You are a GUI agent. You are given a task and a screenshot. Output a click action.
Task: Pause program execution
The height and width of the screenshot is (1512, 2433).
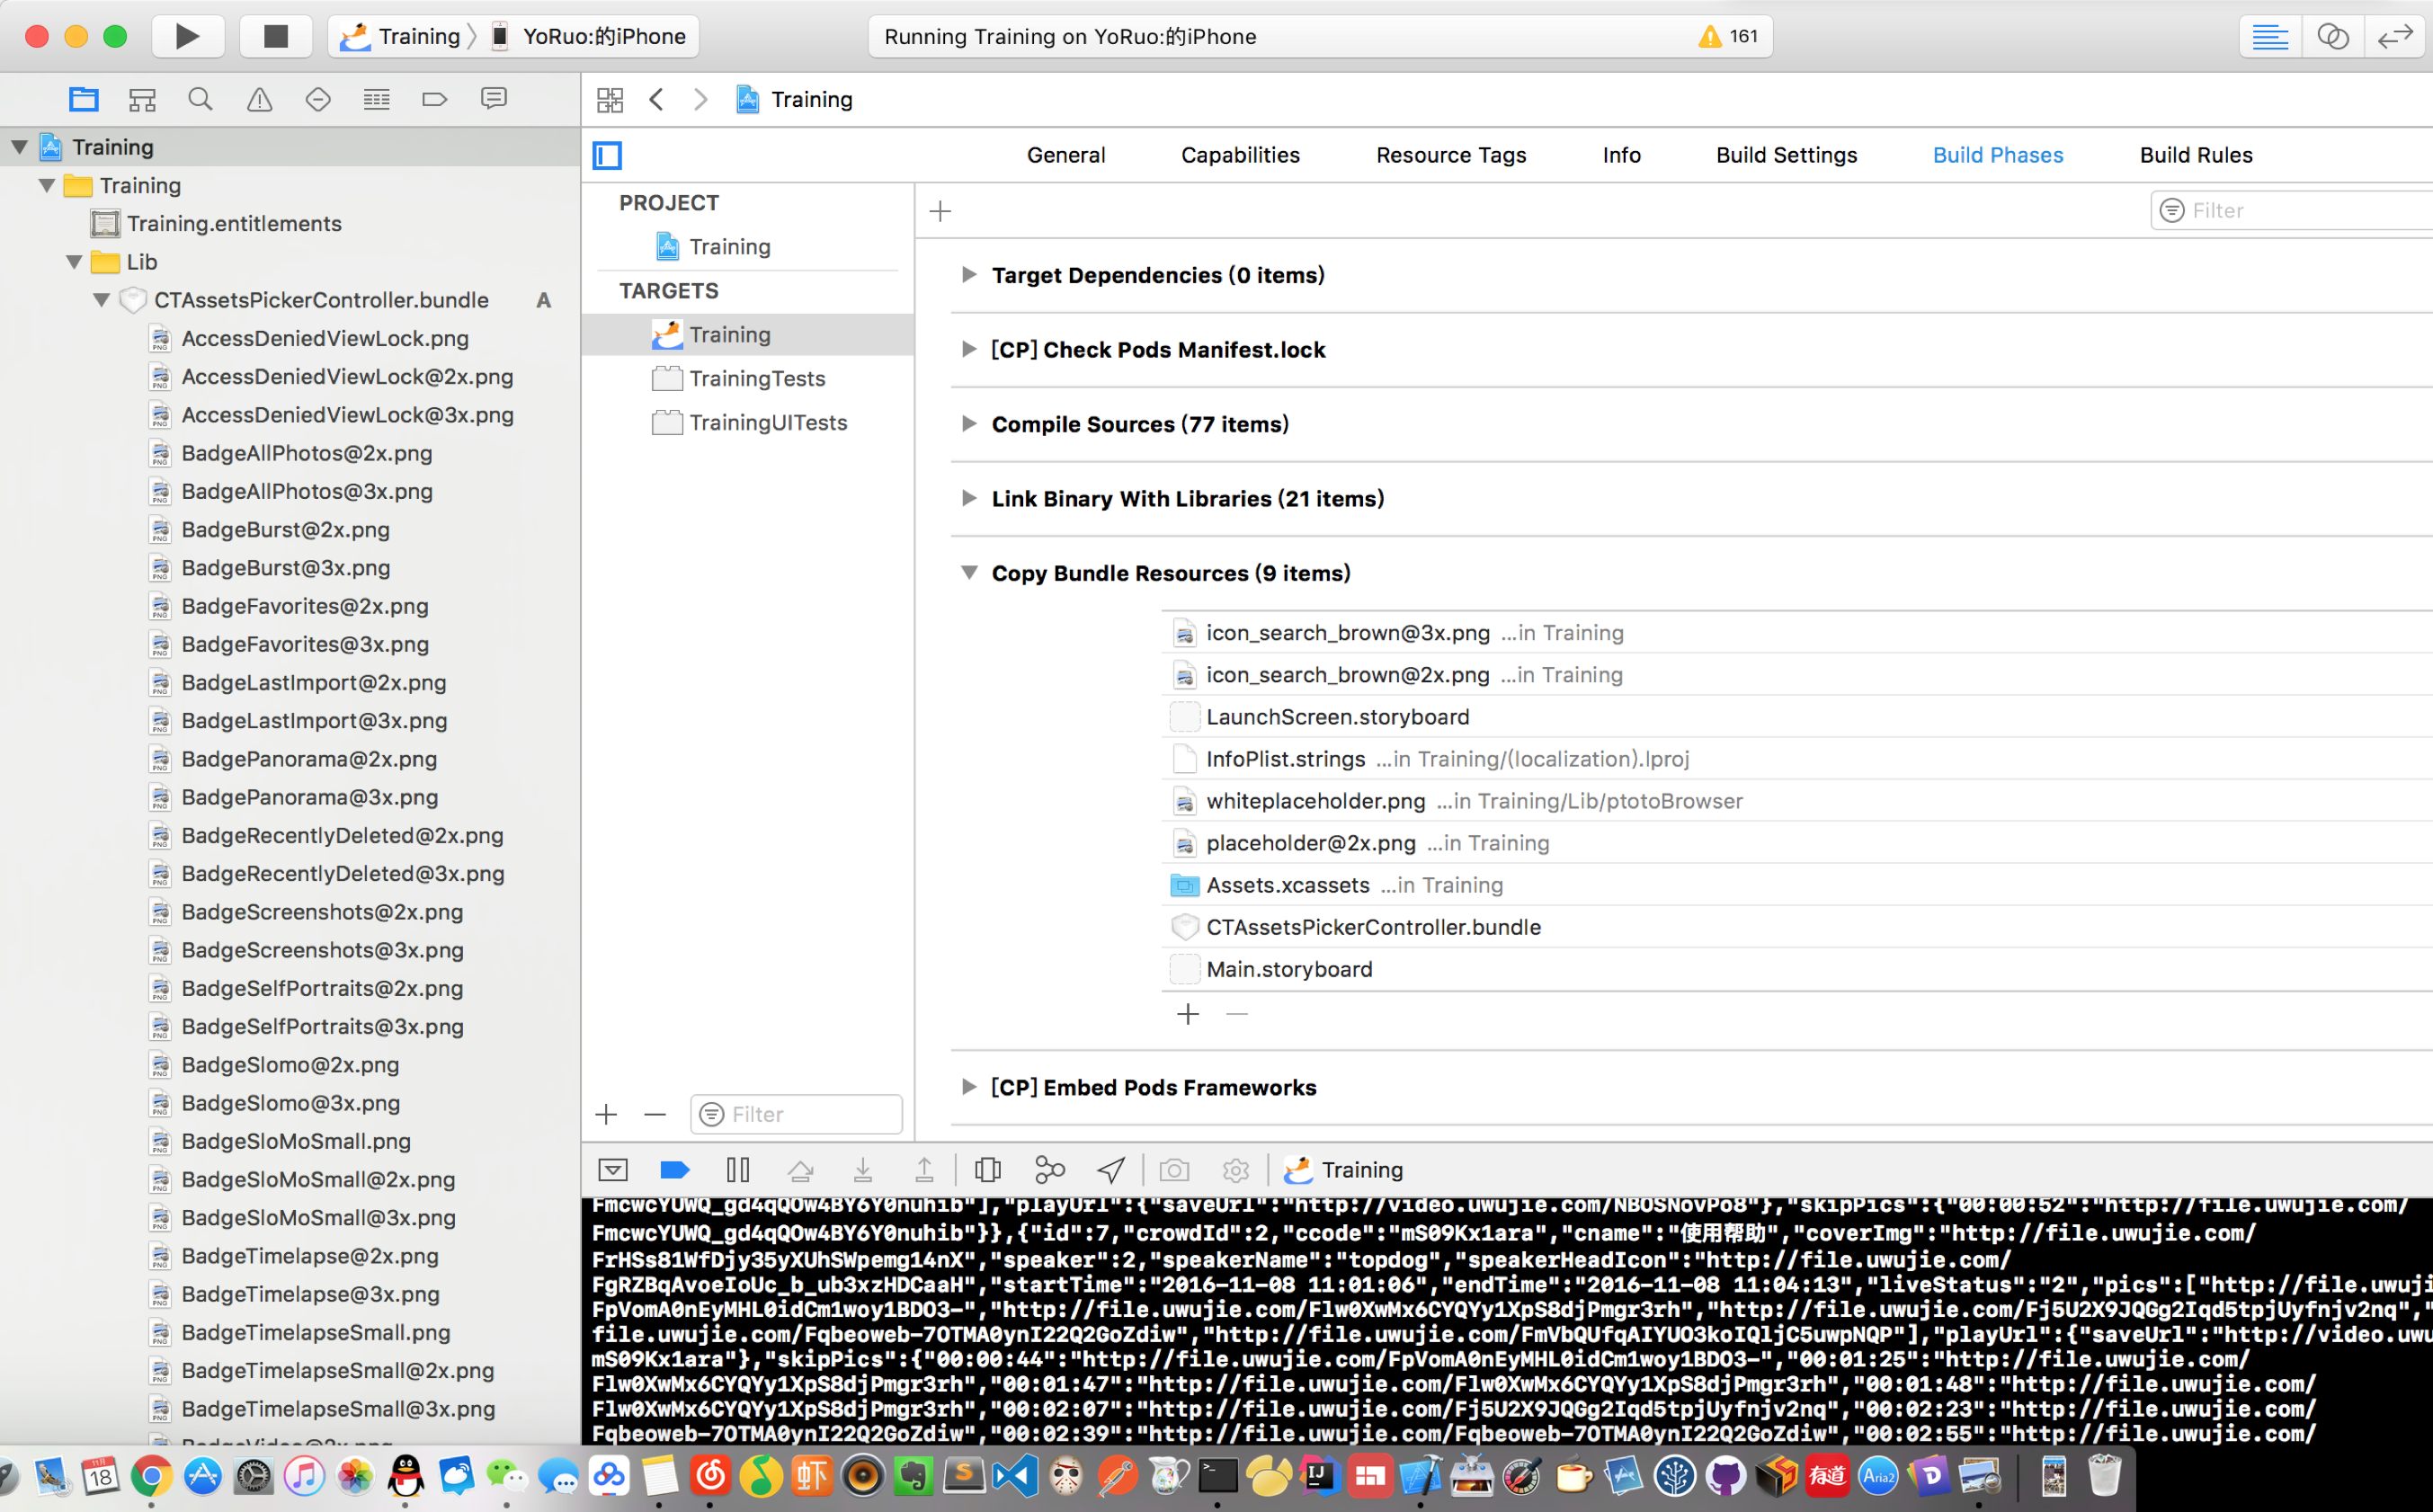(x=738, y=1169)
